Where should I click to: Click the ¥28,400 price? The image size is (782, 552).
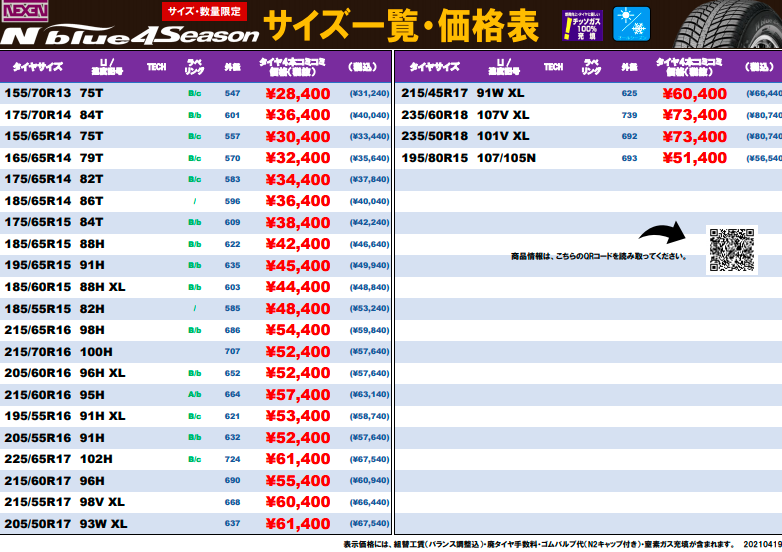point(297,93)
